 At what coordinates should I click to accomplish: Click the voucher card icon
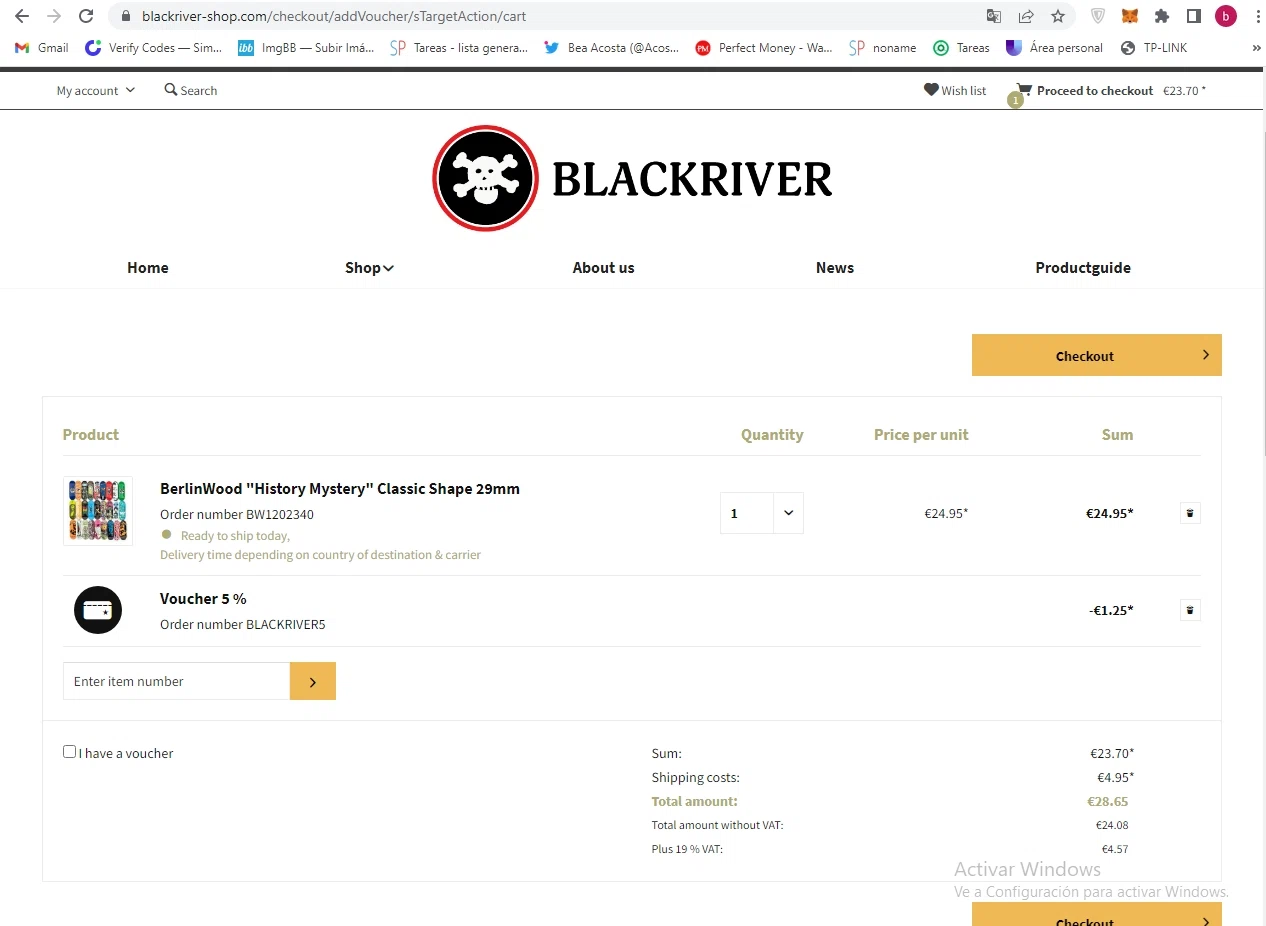click(98, 610)
